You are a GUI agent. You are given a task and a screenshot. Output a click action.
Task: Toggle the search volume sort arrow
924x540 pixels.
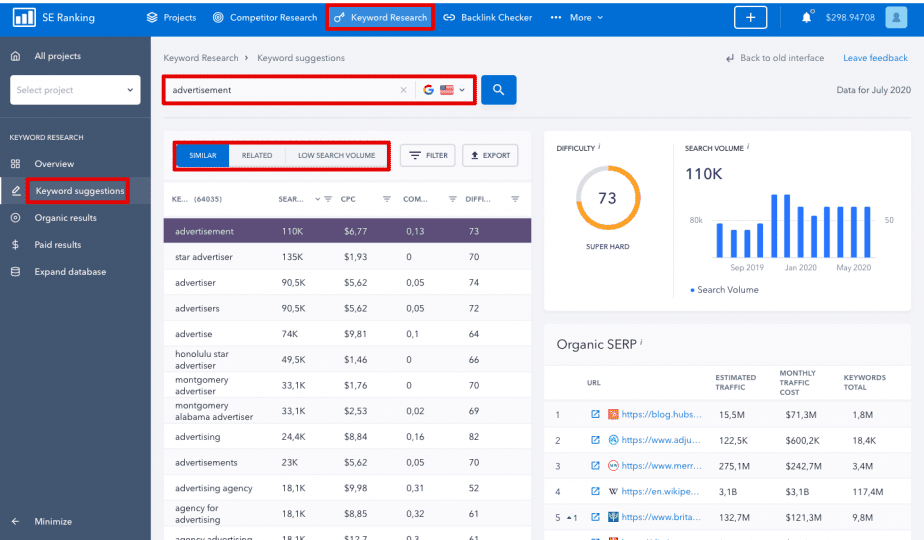(x=318, y=199)
